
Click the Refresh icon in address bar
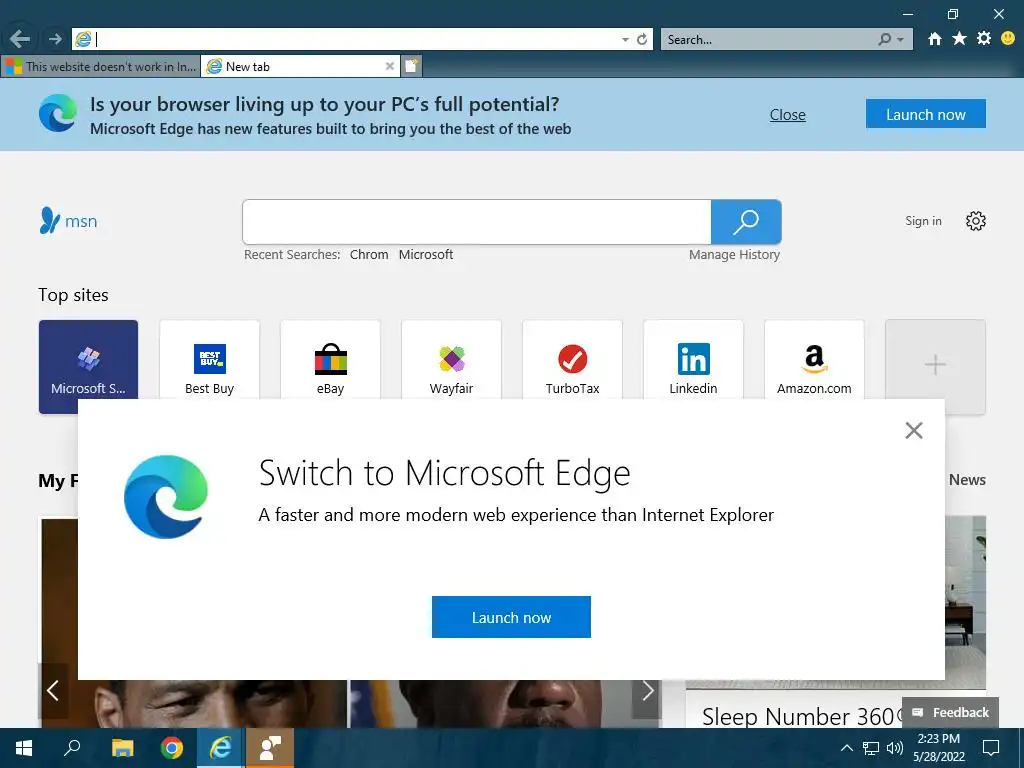click(642, 40)
